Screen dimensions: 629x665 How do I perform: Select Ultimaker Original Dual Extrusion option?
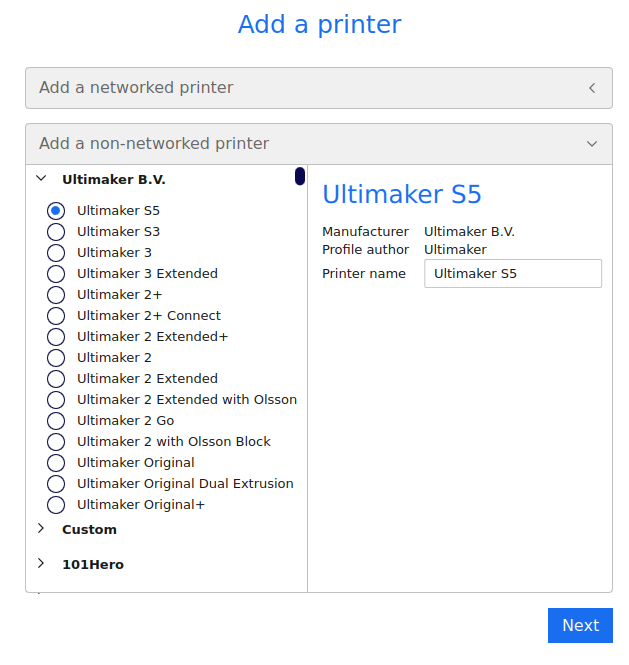(56, 484)
